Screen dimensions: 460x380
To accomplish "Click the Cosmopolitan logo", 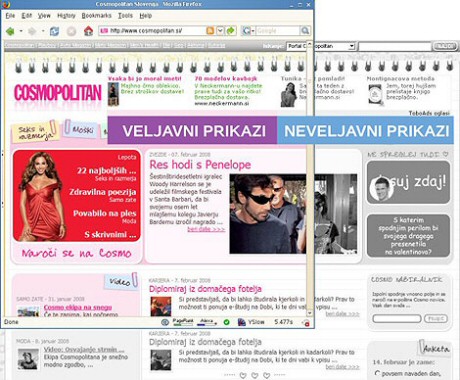I will coord(58,93).
